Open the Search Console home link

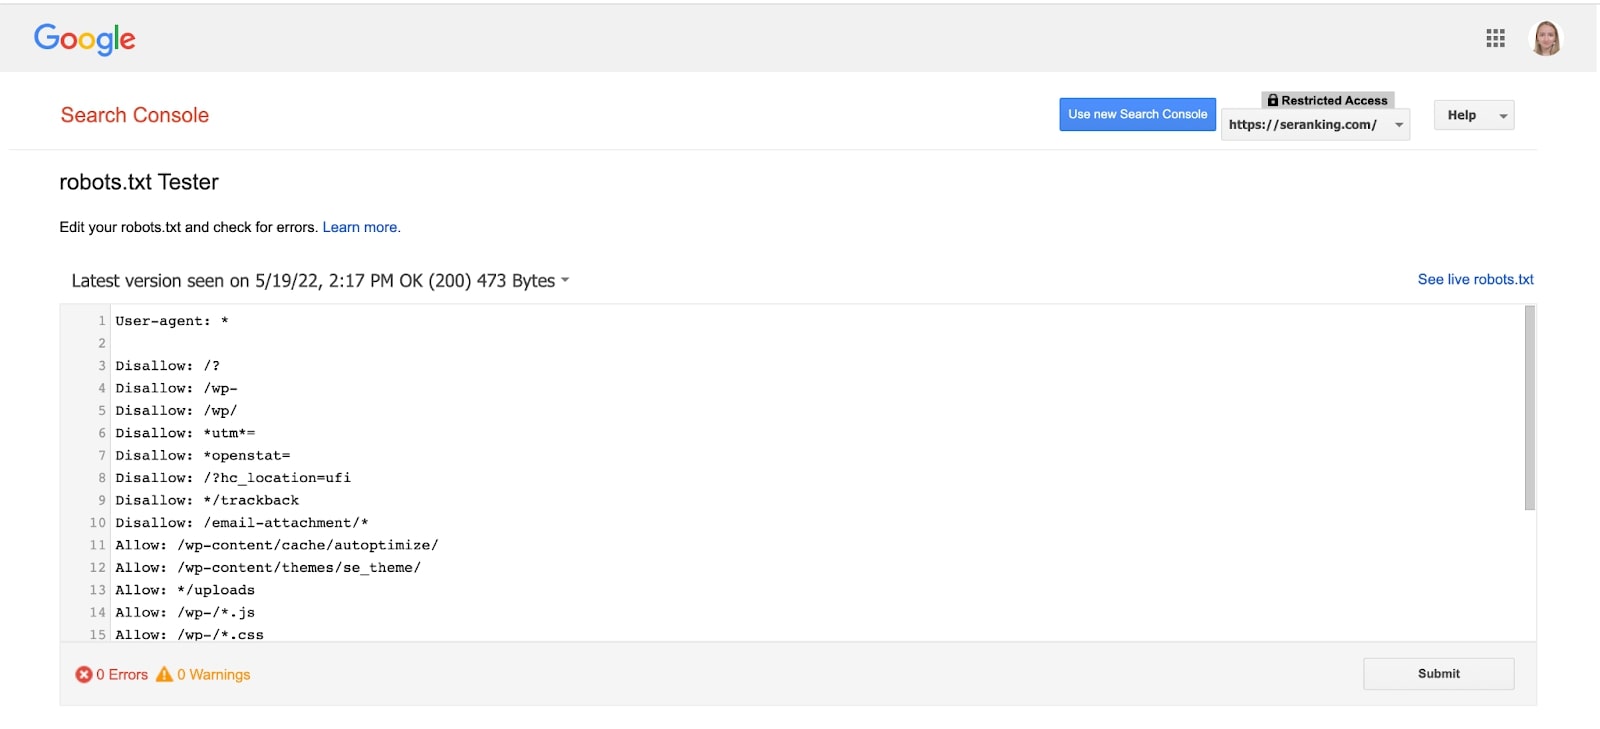point(135,115)
